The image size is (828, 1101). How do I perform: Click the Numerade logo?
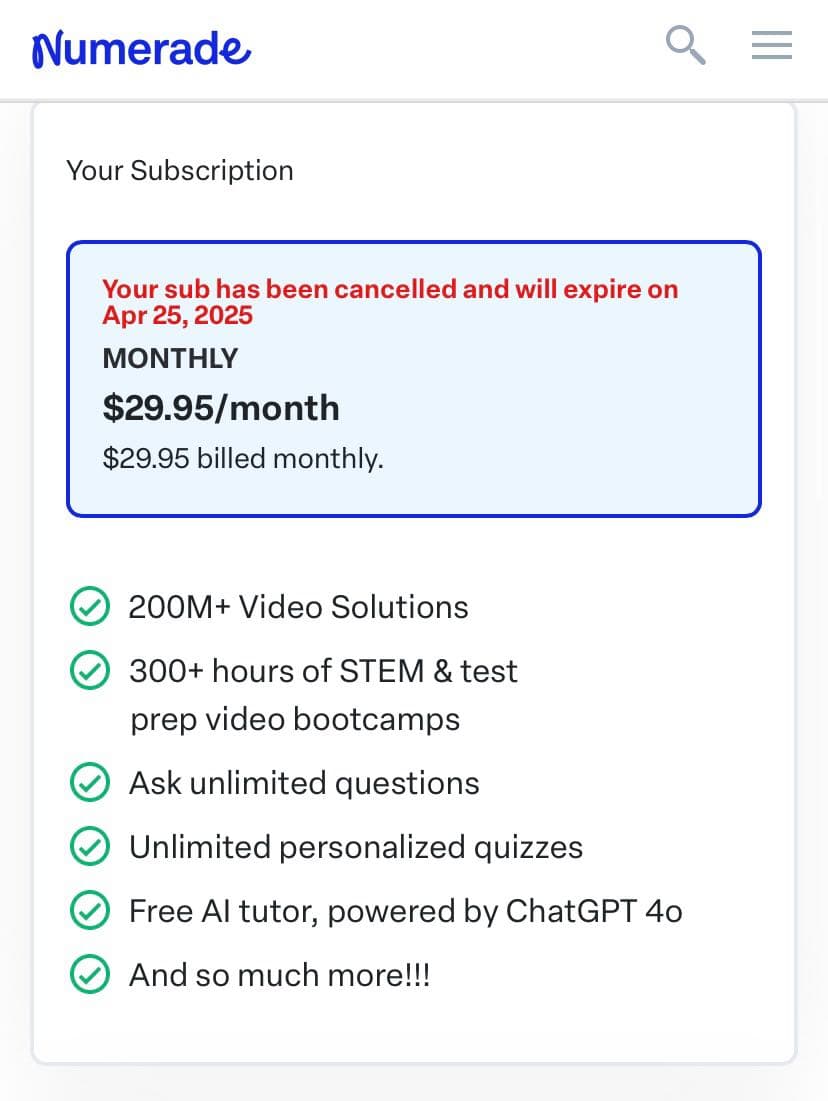141,48
